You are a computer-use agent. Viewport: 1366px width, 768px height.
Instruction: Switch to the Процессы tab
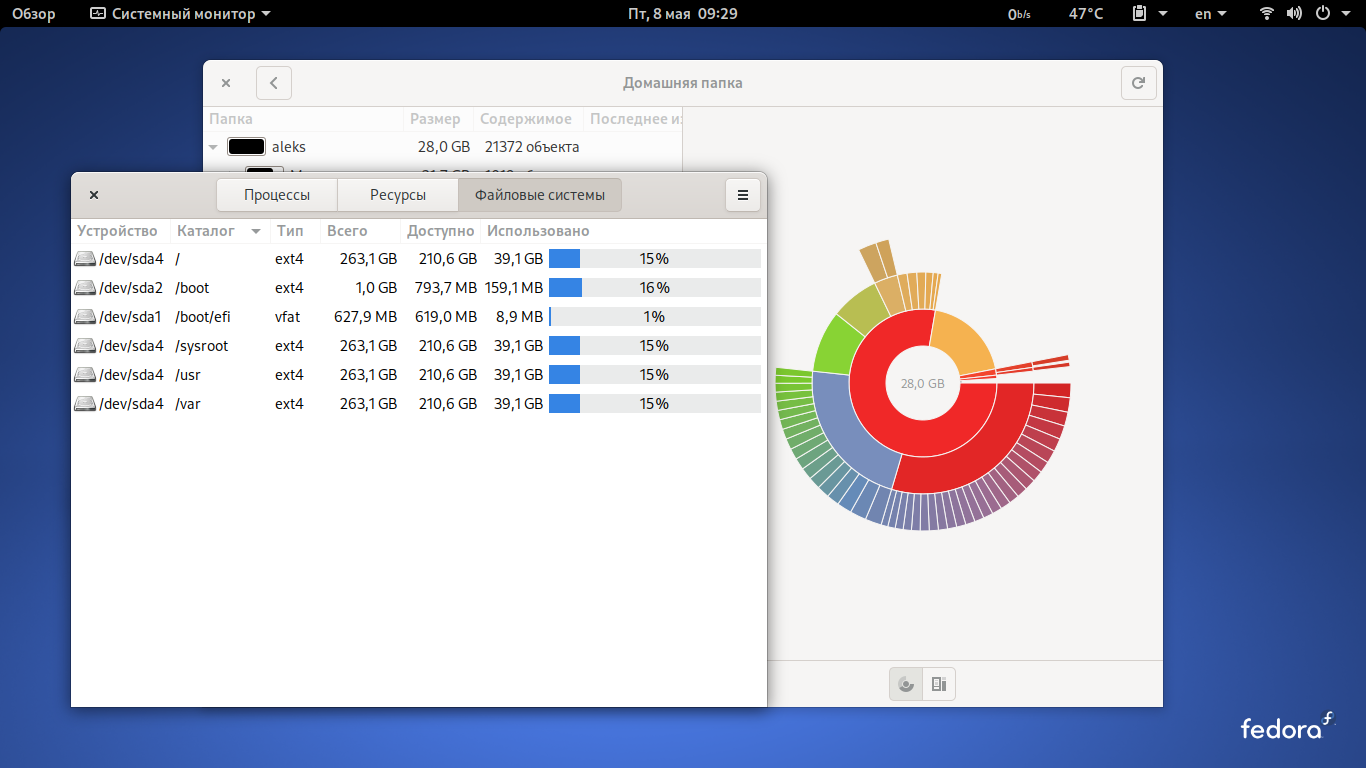point(277,195)
